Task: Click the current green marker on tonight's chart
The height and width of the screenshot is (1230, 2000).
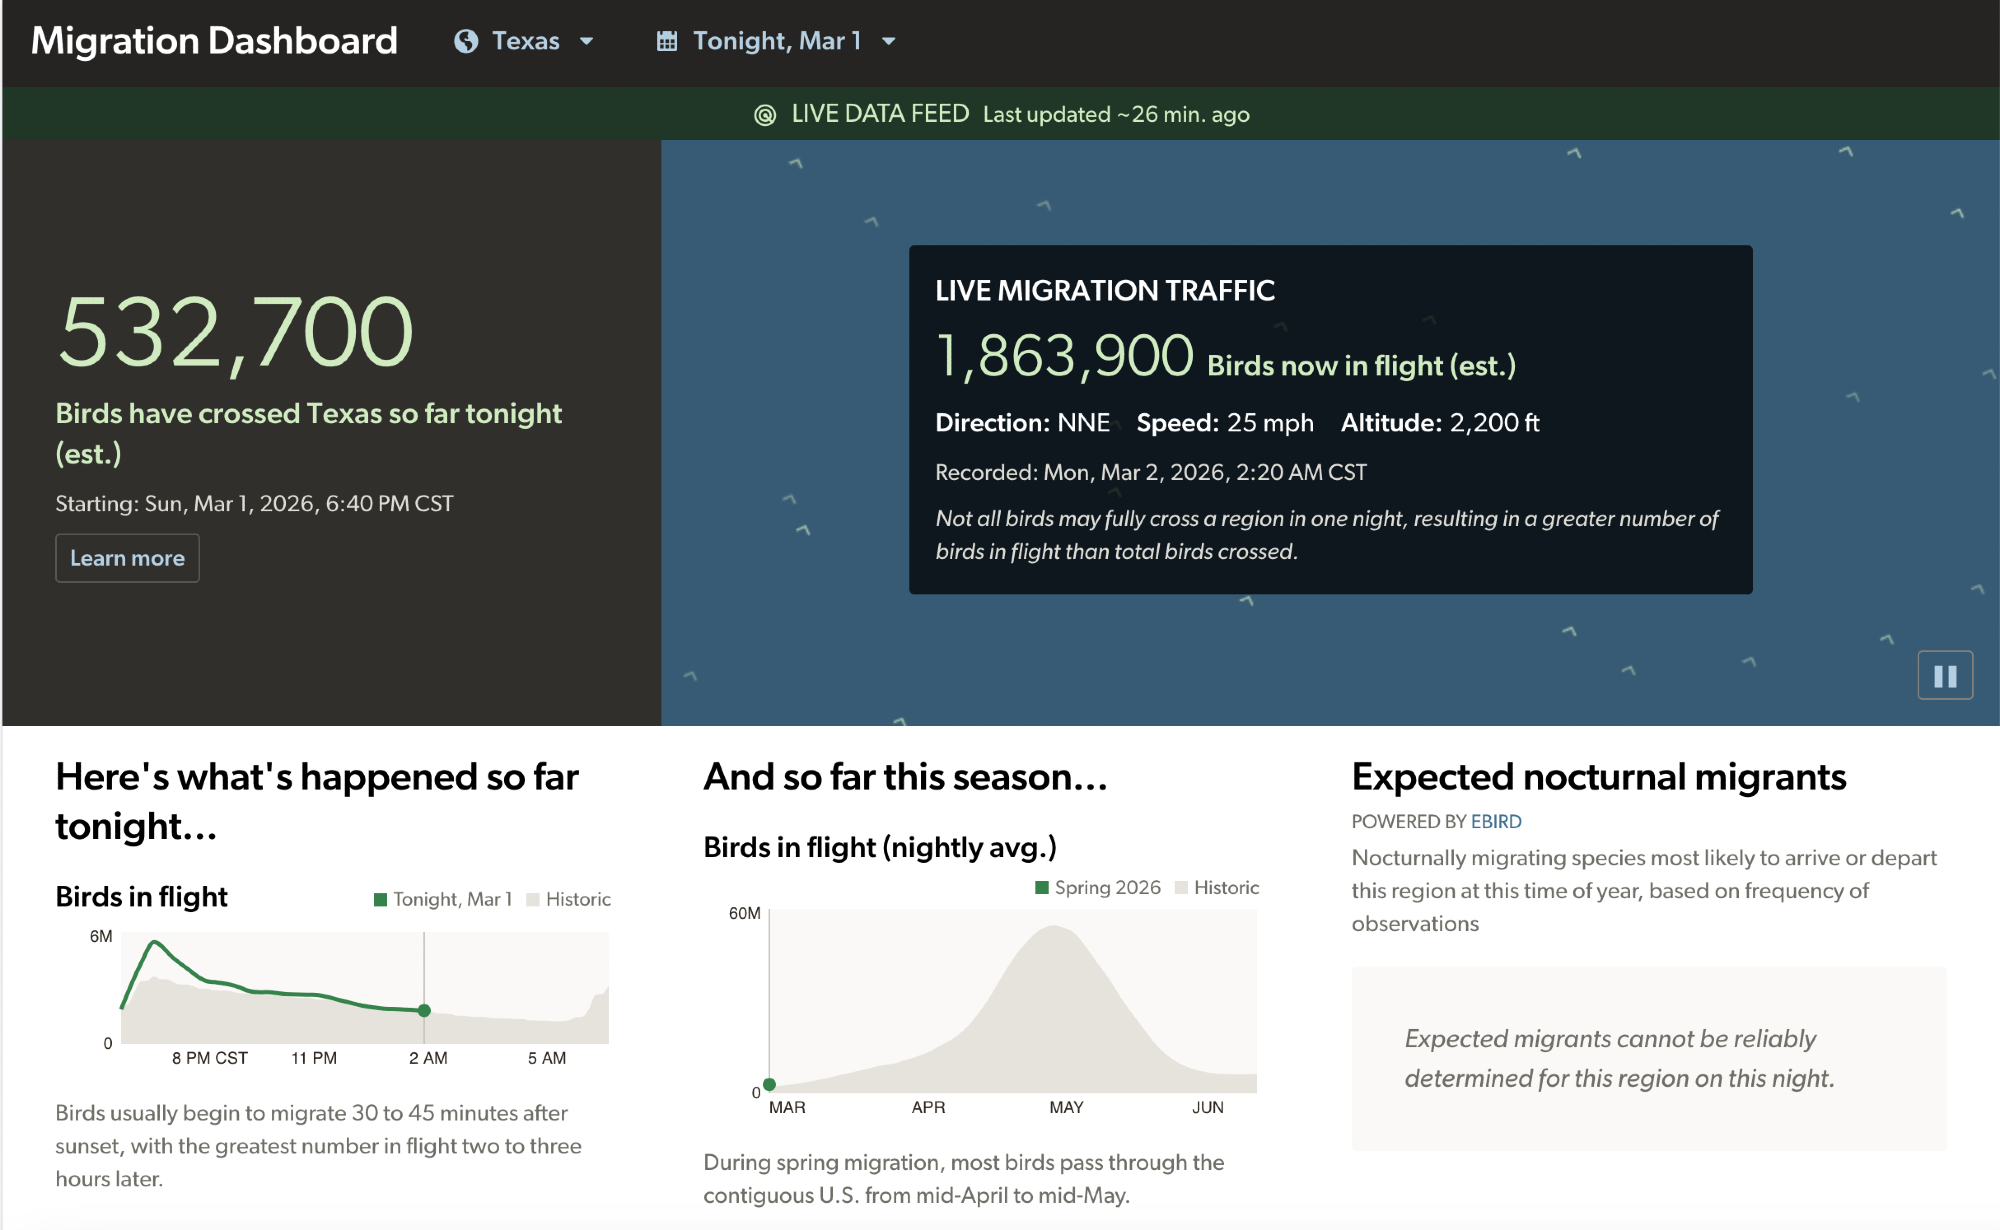Action: point(424,1010)
